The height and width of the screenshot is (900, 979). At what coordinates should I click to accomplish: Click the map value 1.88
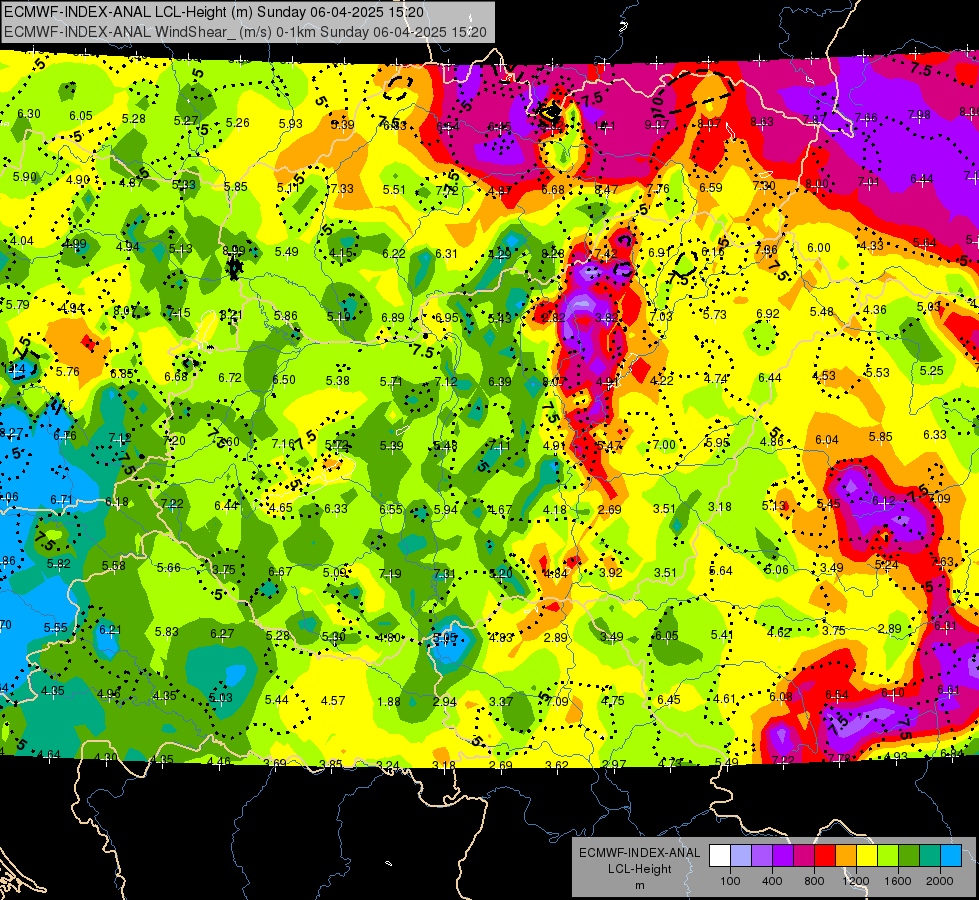click(x=389, y=701)
